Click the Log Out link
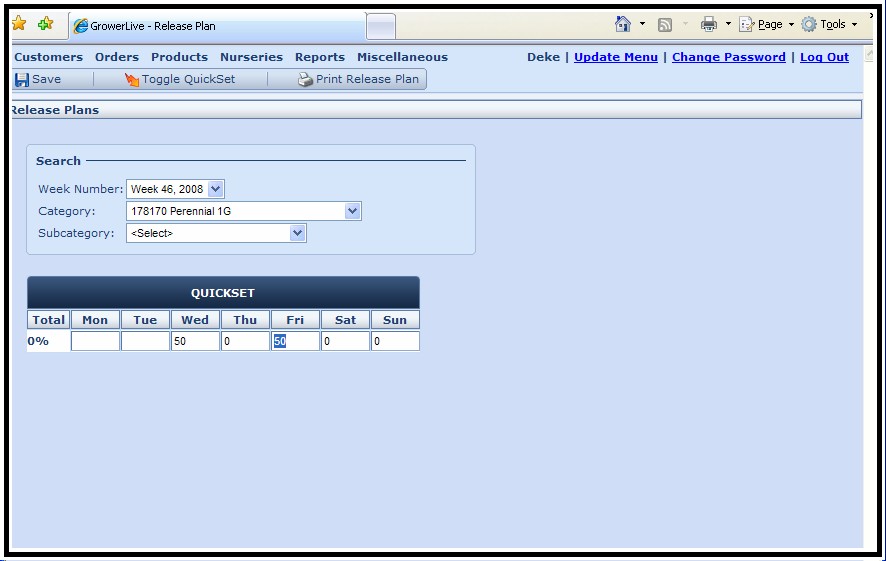The image size is (886, 561). pos(824,57)
